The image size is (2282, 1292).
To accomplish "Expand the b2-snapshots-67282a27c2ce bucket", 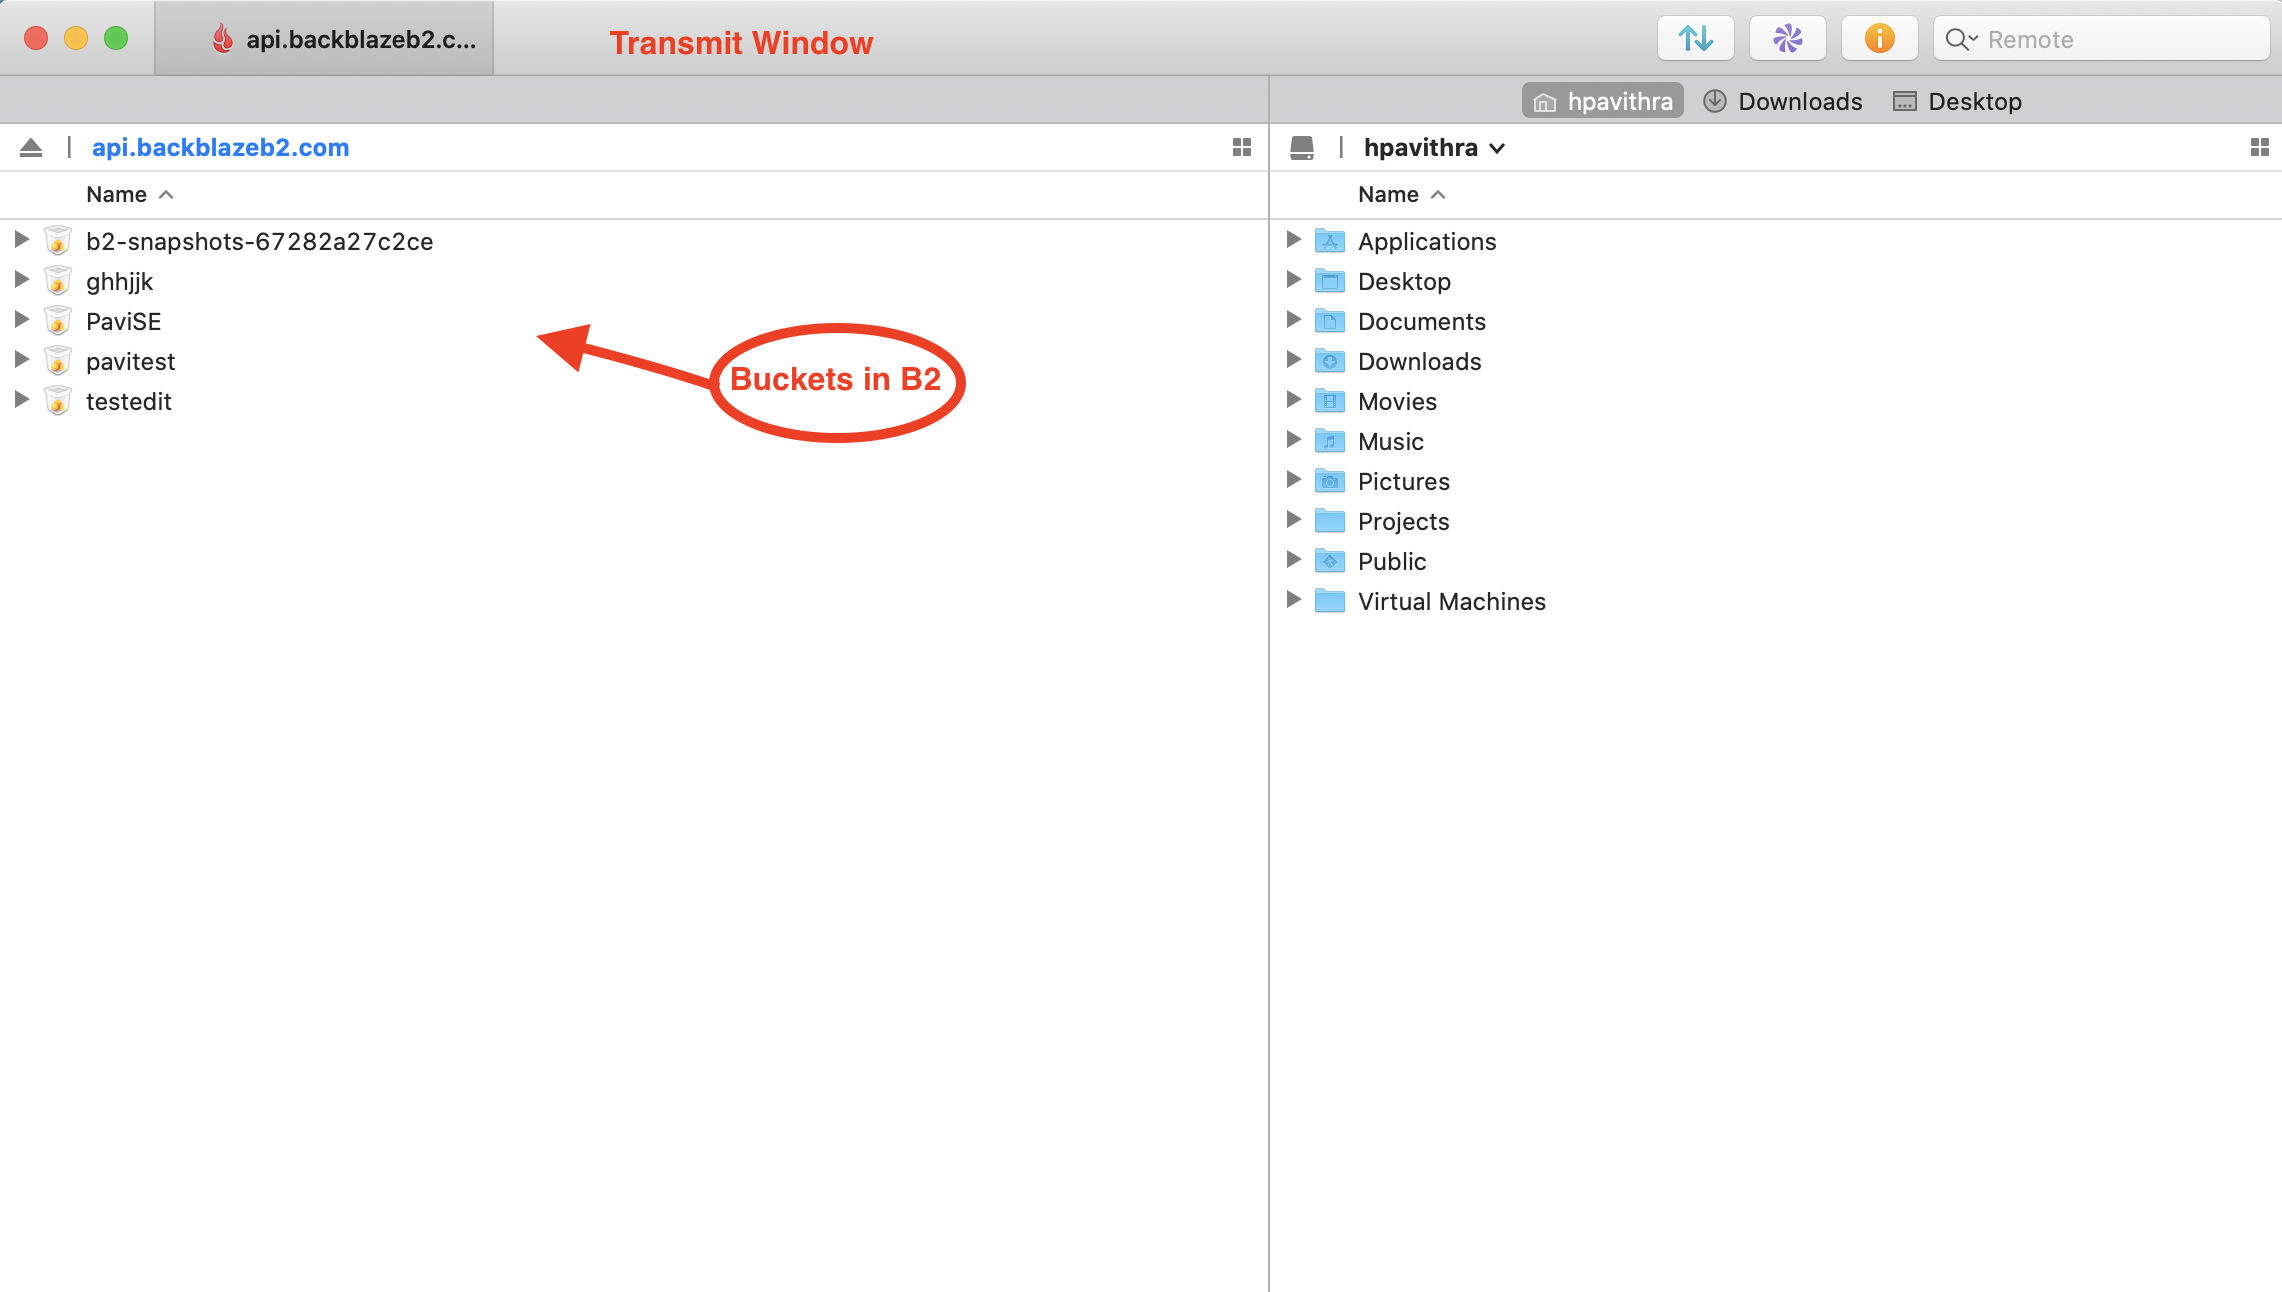I will (x=21, y=240).
